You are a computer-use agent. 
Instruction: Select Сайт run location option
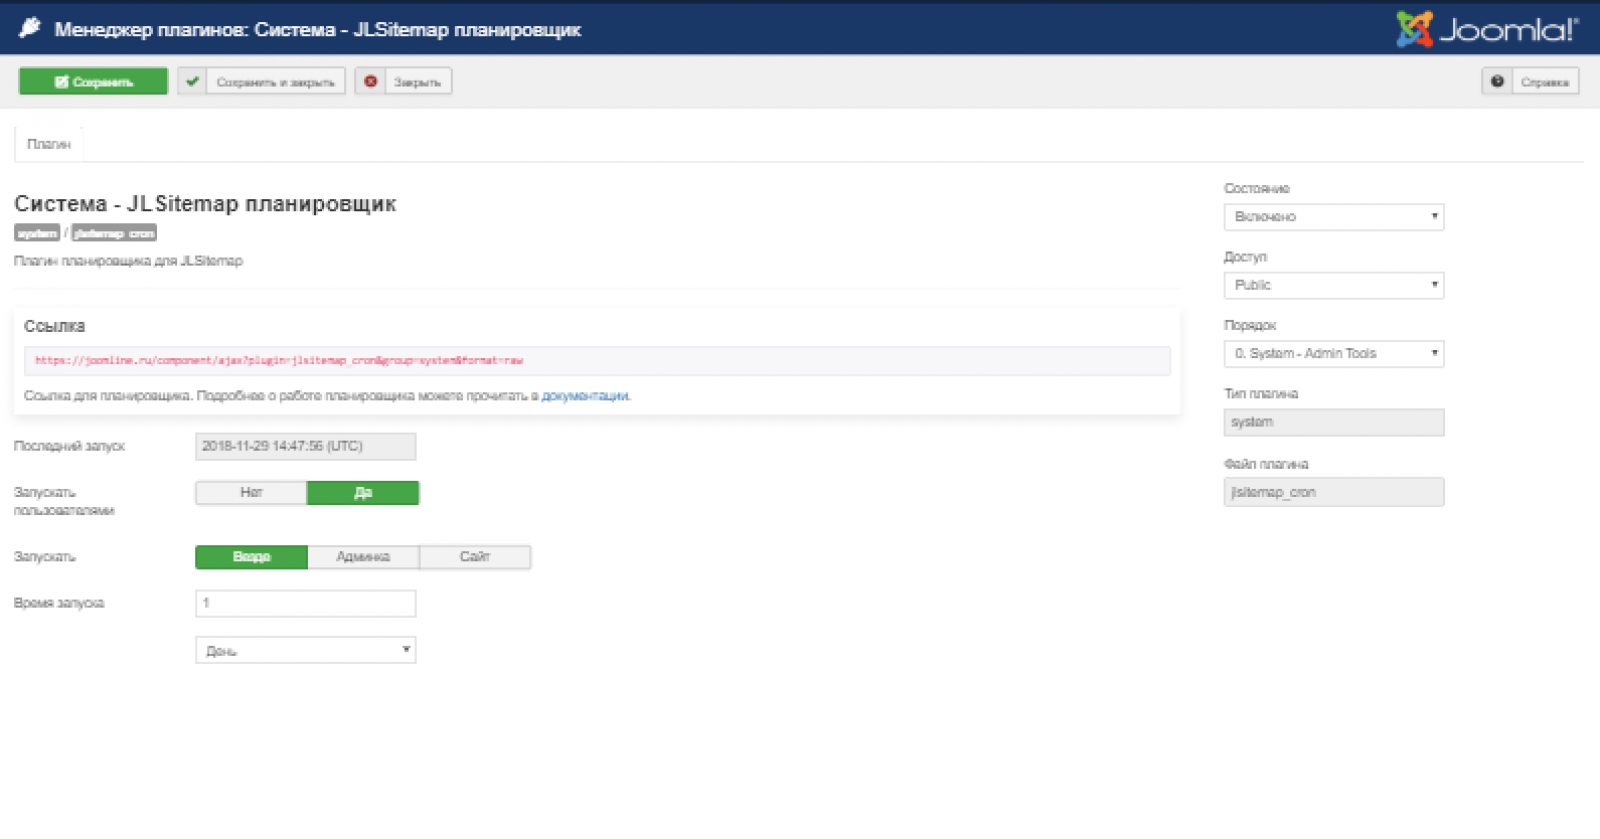tap(475, 557)
